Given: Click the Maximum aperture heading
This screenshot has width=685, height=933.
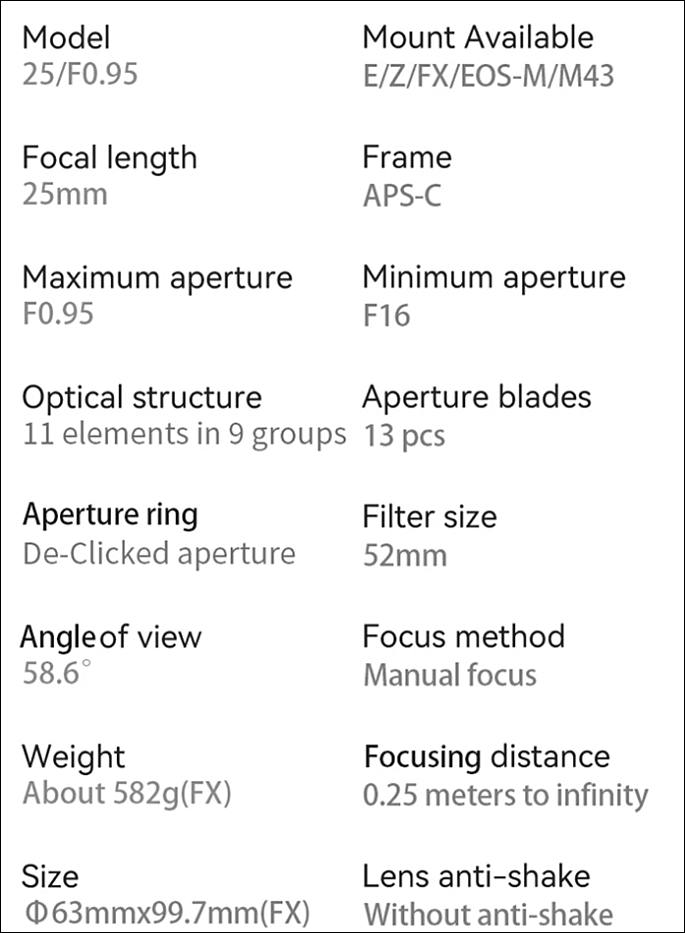Looking at the screenshot, I should pos(157,279).
